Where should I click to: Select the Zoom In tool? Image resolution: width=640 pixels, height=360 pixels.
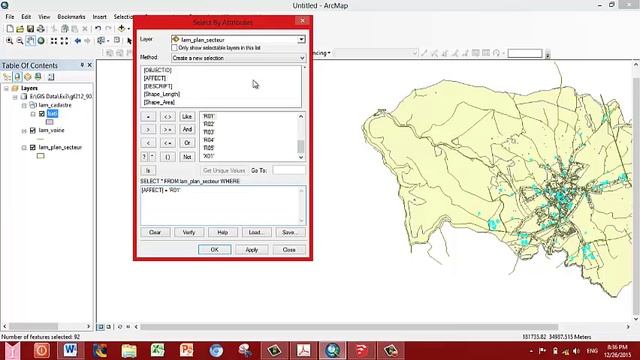pyautogui.click(x=9, y=41)
